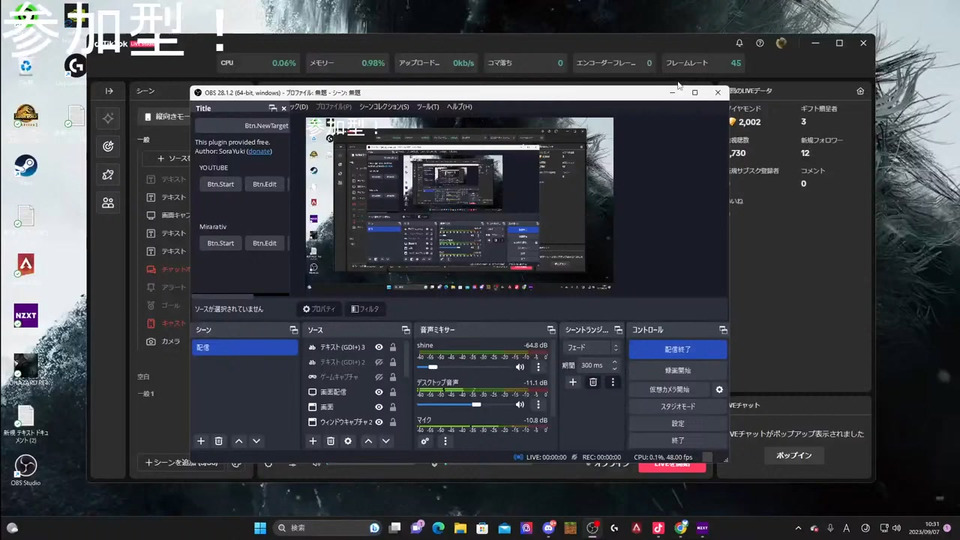
Task: Collapse TikTok Live Studio sidebar arrow icon
Action: 109,91
